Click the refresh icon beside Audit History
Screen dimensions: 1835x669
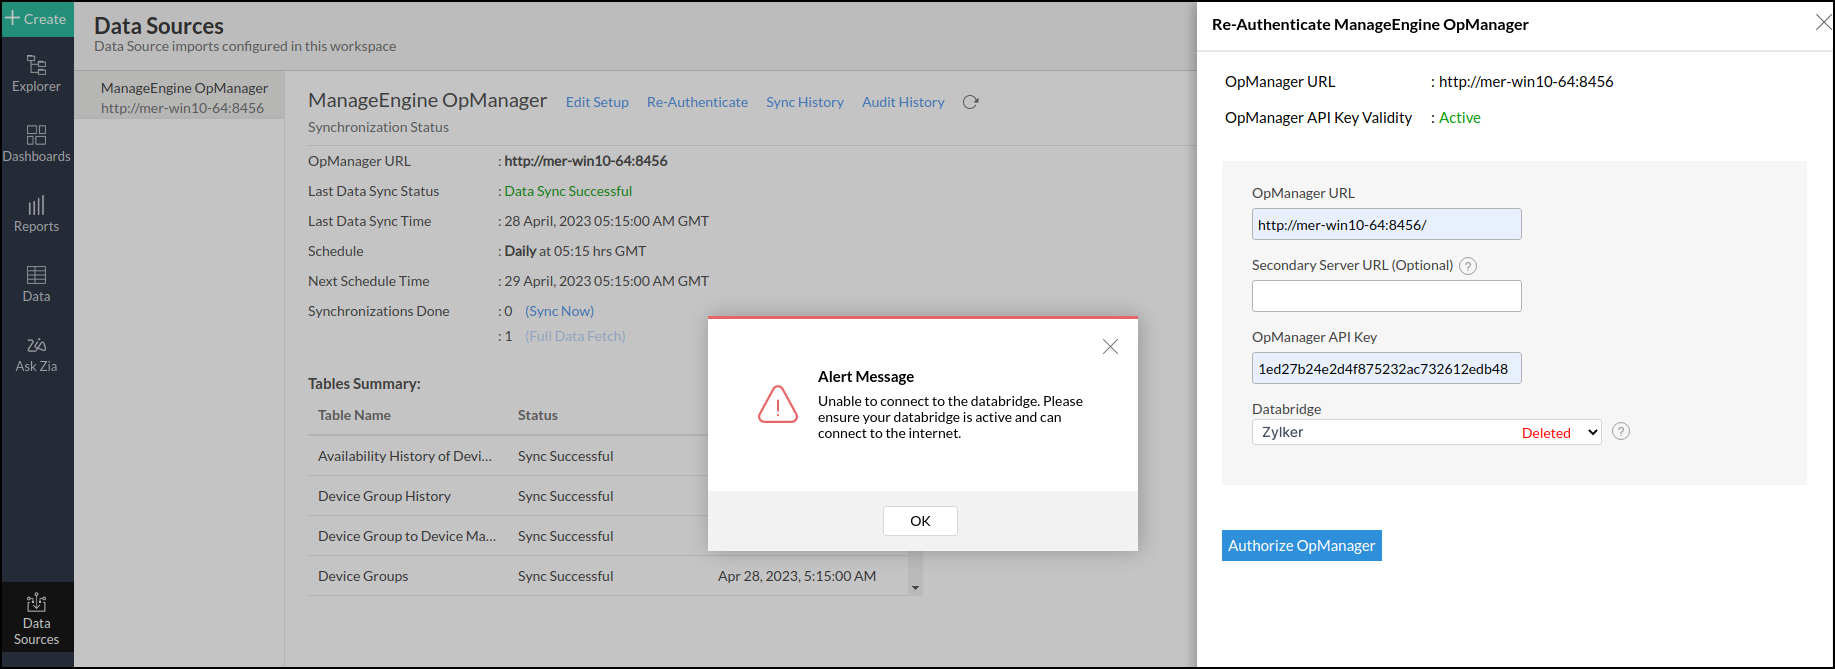(970, 102)
